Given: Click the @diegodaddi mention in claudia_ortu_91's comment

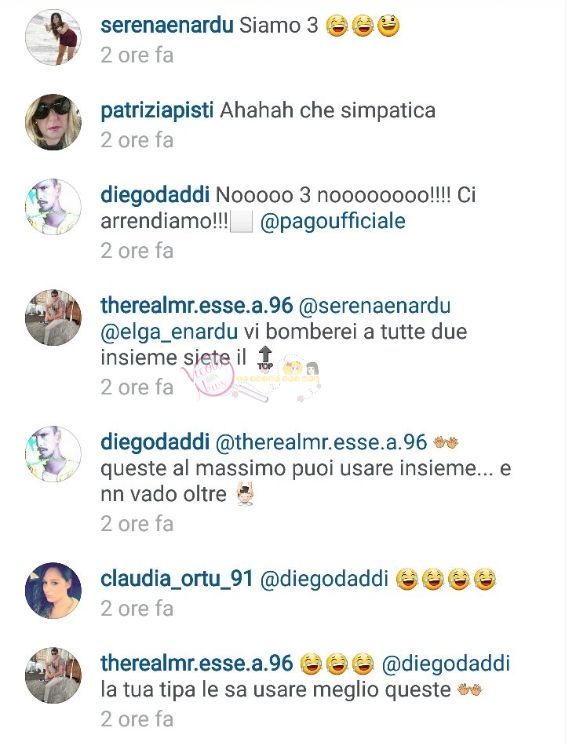Looking at the screenshot, I should [325, 579].
